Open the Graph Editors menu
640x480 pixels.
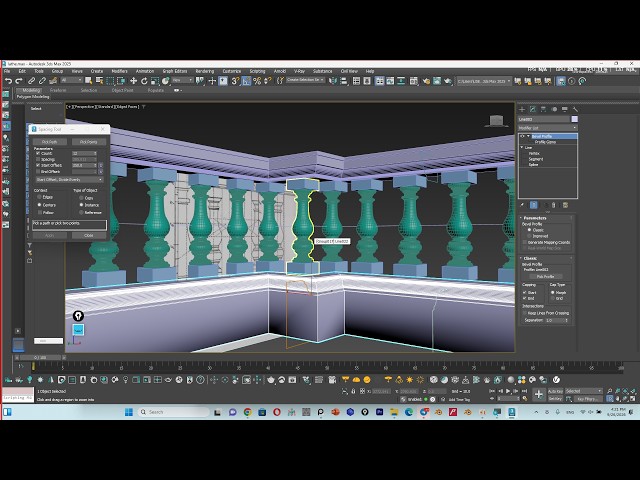(175, 71)
